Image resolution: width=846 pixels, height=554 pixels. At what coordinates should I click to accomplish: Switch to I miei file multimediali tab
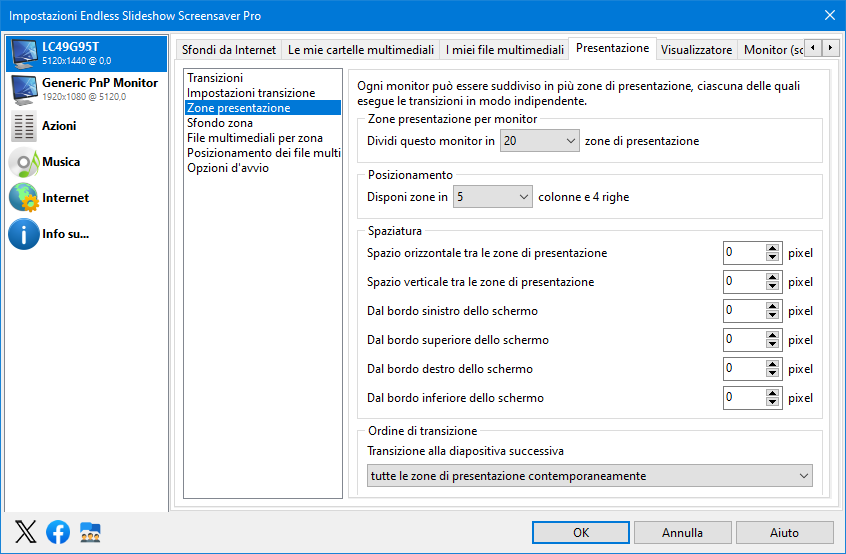pyautogui.click(x=504, y=50)
